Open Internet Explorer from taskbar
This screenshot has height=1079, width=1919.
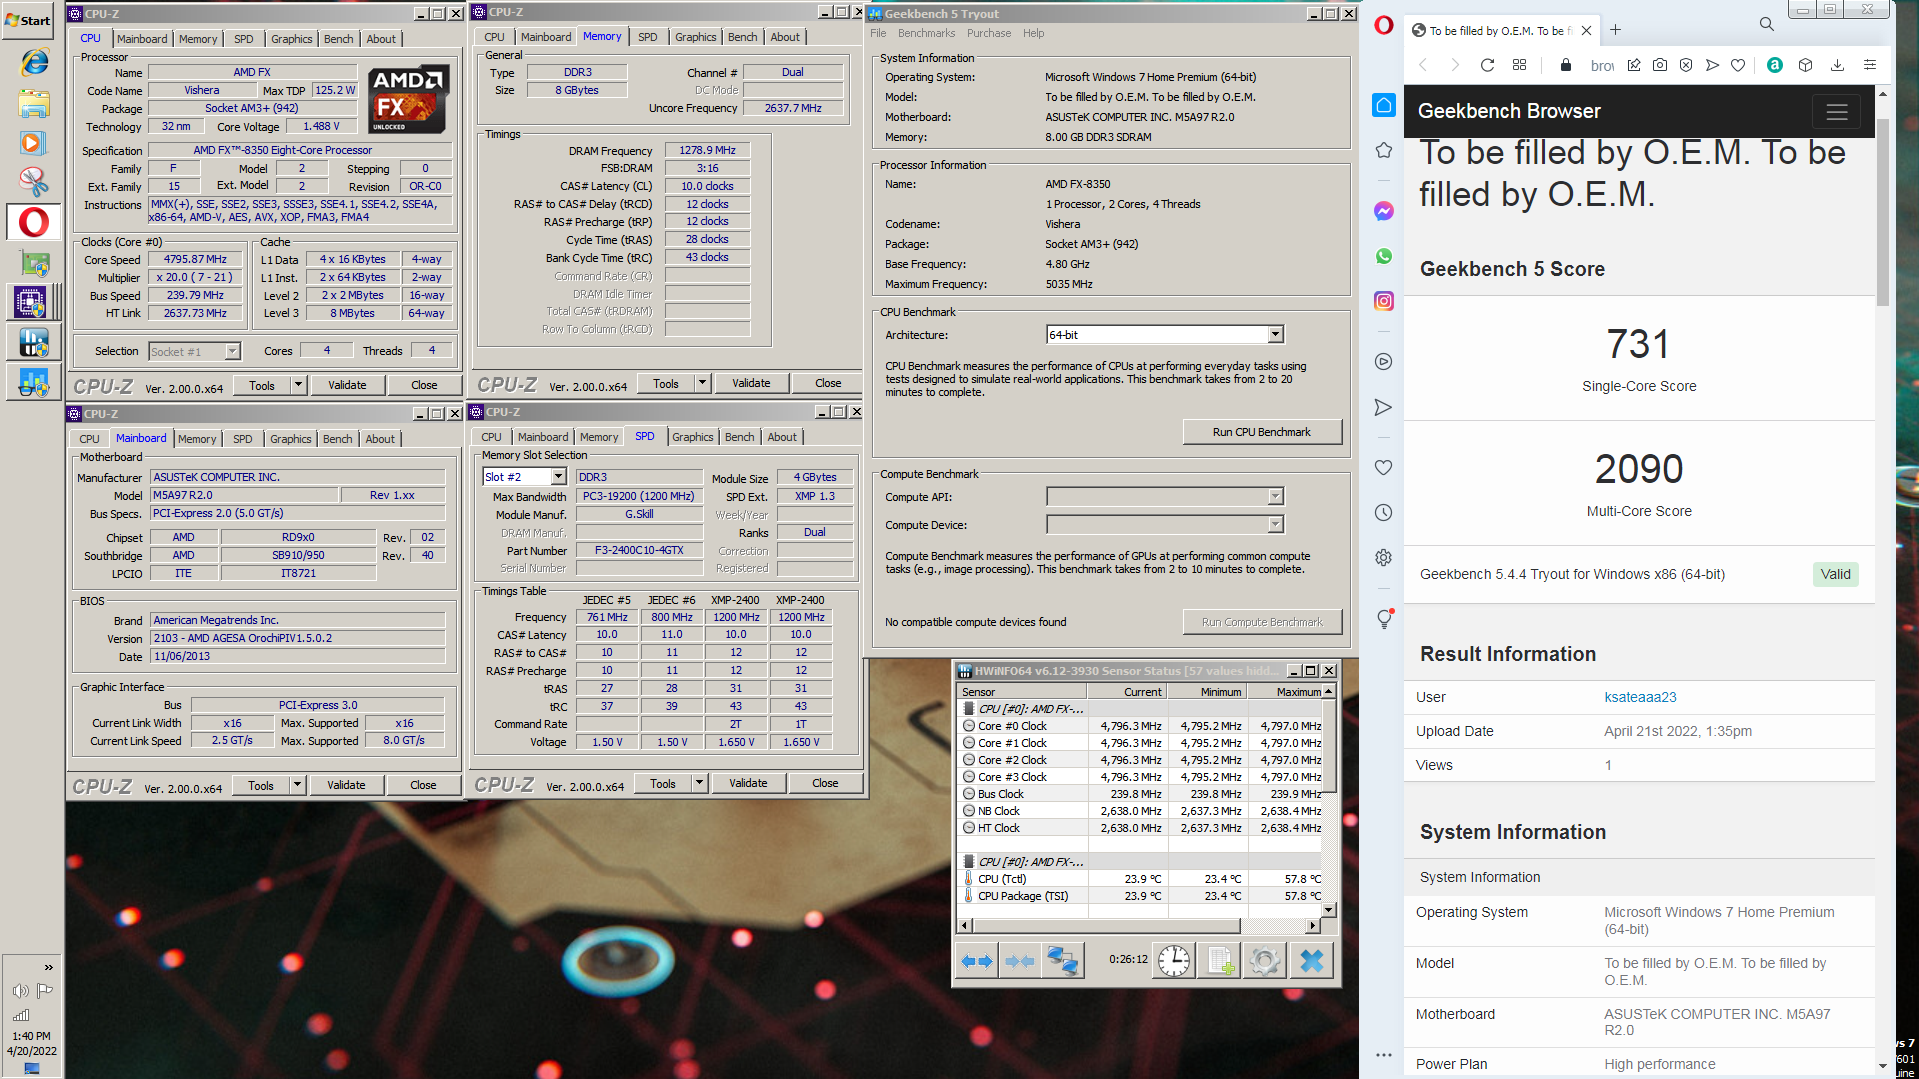click(x=34, y=62)
